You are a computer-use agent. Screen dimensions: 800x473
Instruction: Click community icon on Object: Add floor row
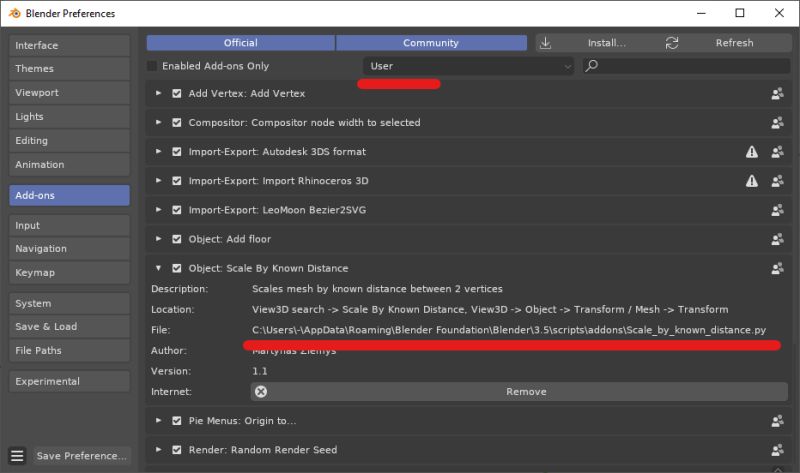[x=777, y=239]
